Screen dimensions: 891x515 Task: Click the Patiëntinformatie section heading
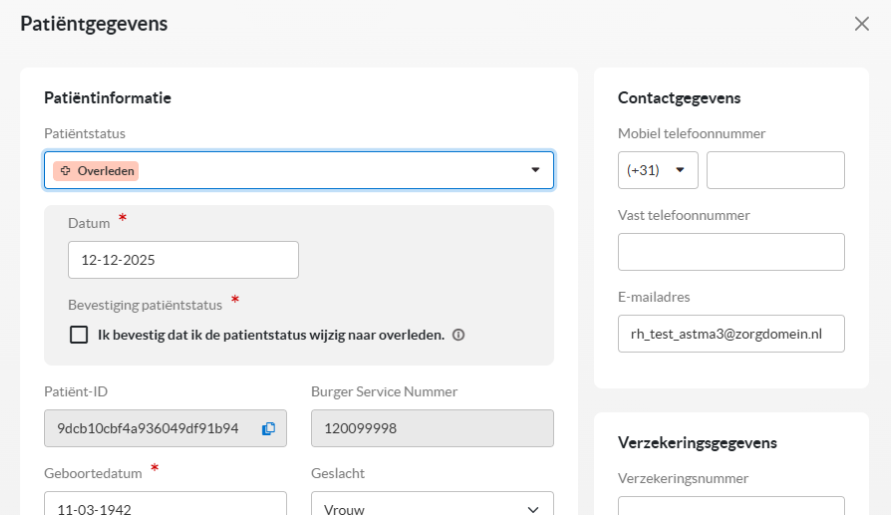108,98
